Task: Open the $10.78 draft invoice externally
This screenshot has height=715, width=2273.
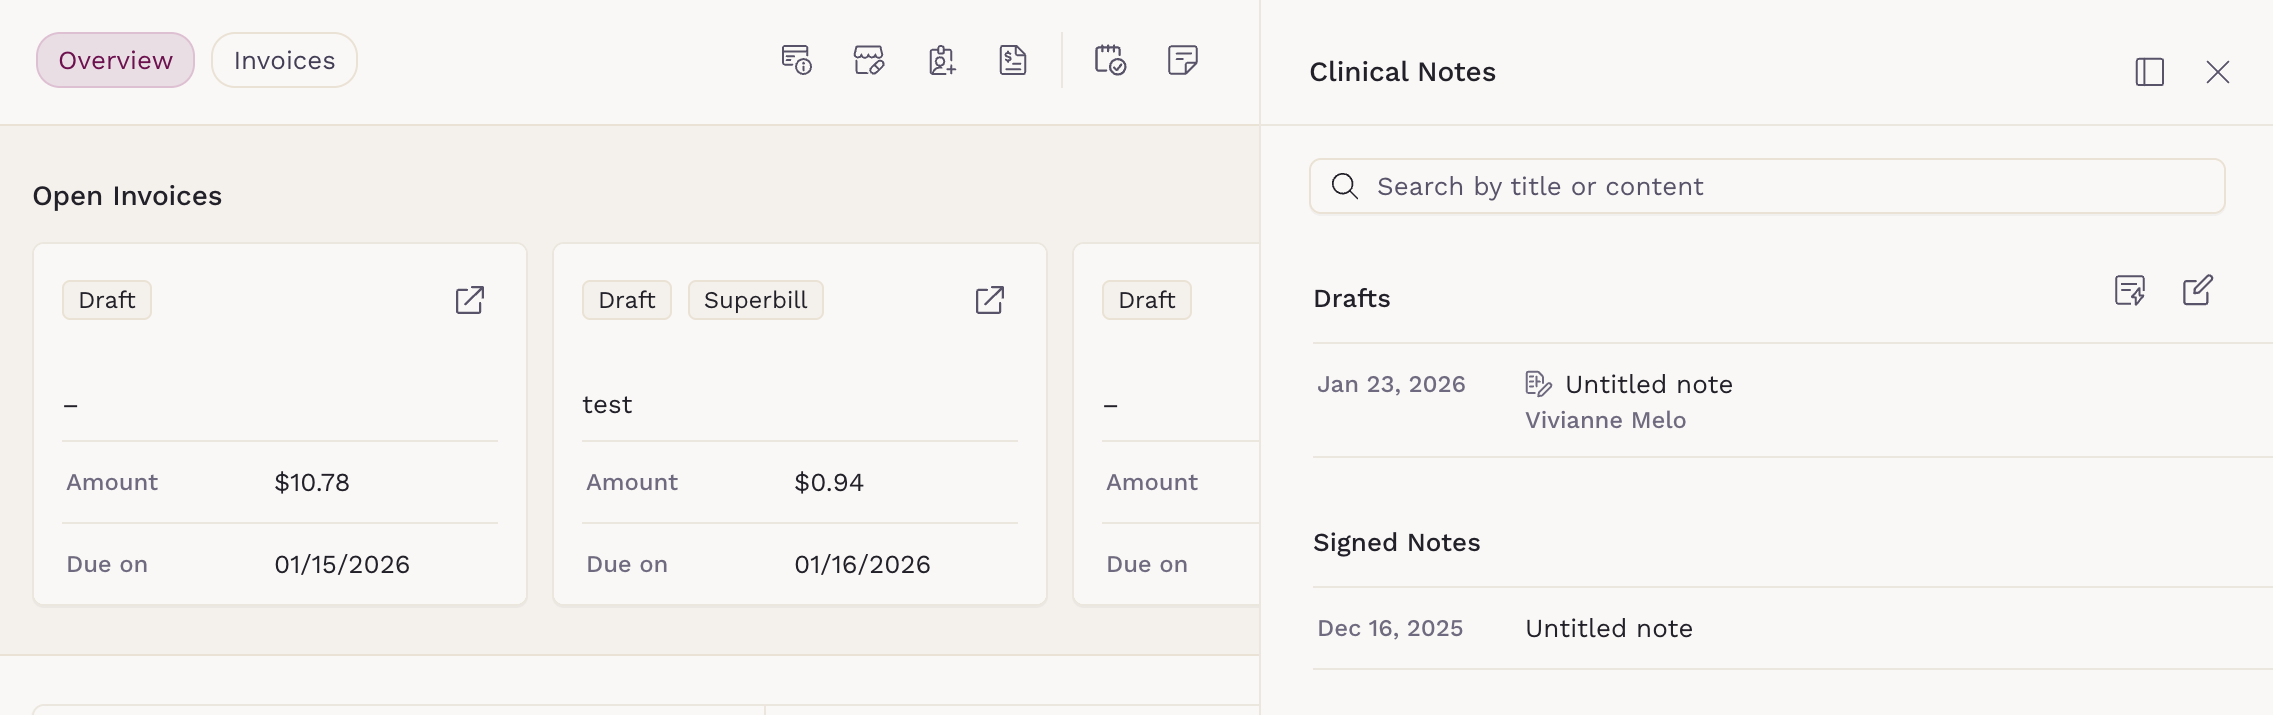Action: (470, 300)
